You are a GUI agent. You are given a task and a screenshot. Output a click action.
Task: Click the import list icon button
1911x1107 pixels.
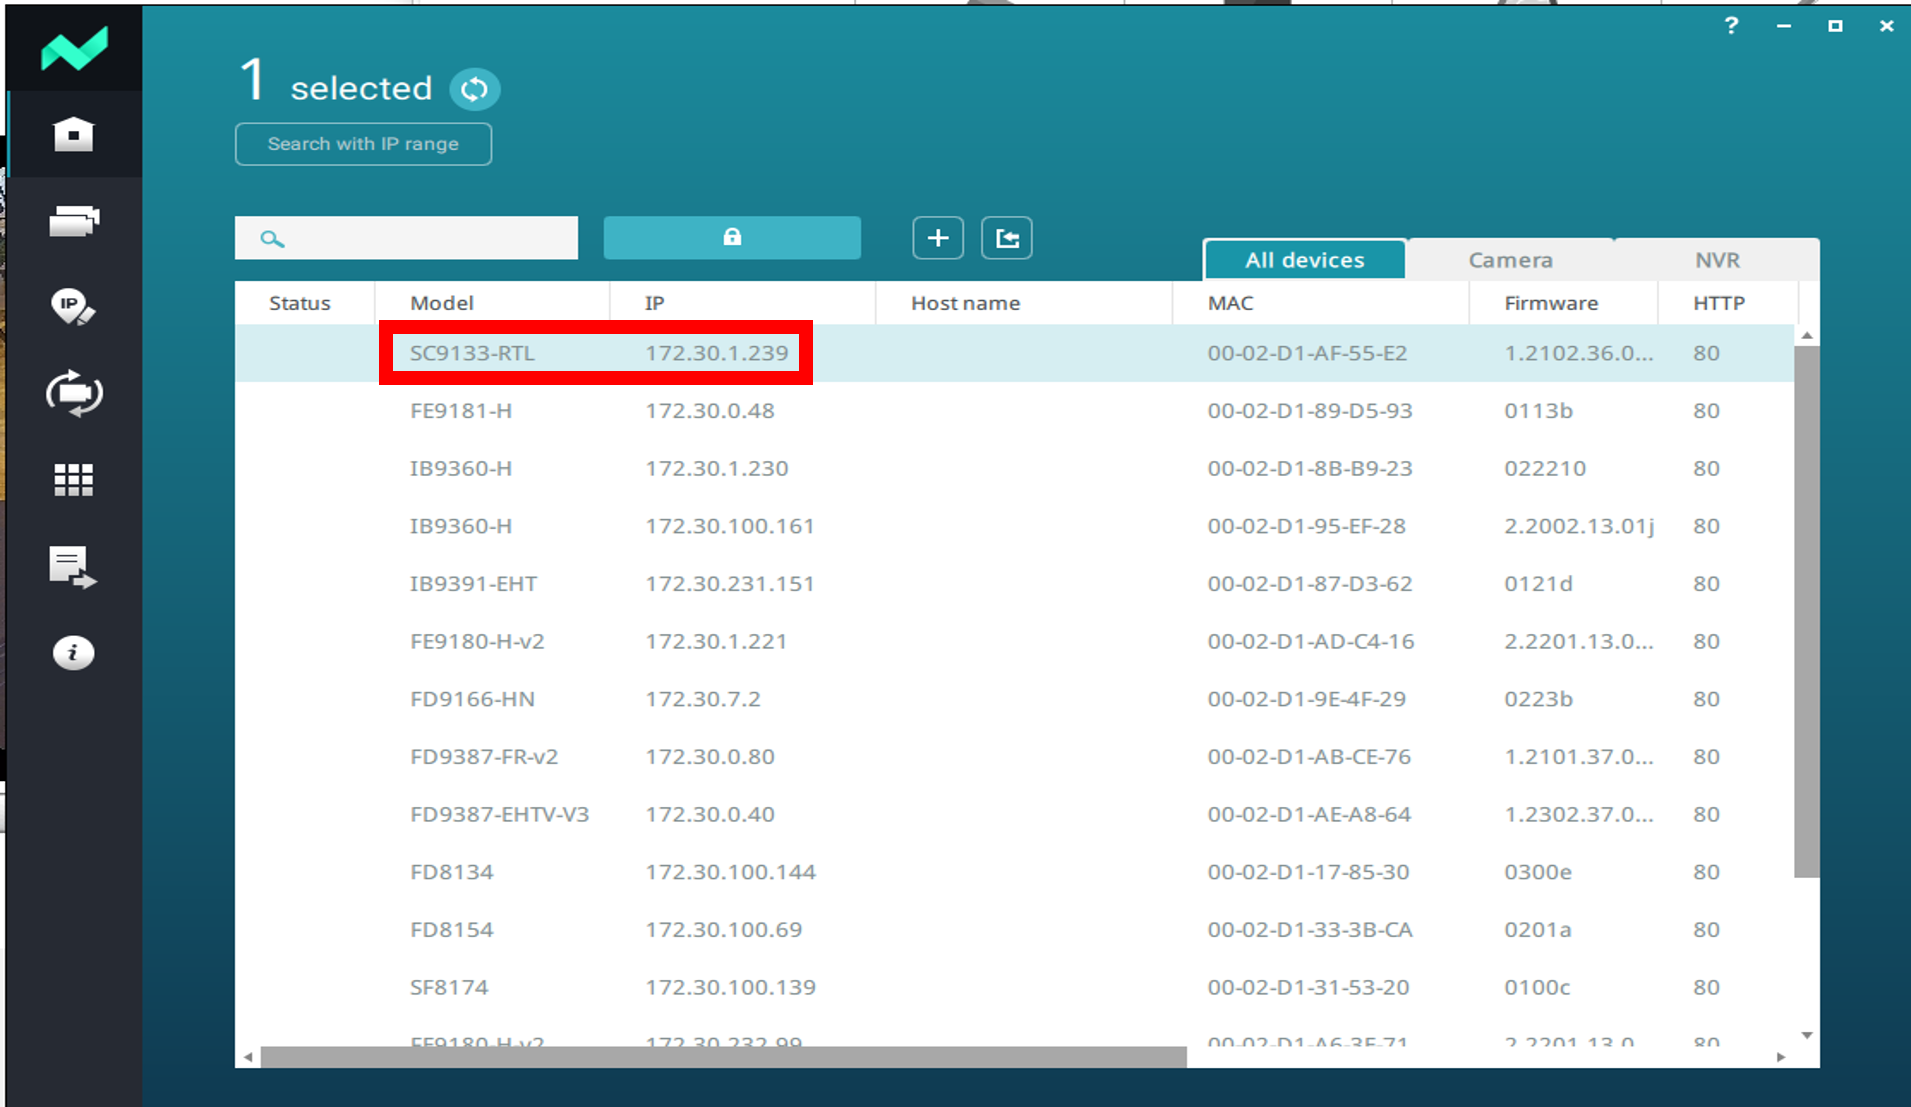pos(1007,238)
